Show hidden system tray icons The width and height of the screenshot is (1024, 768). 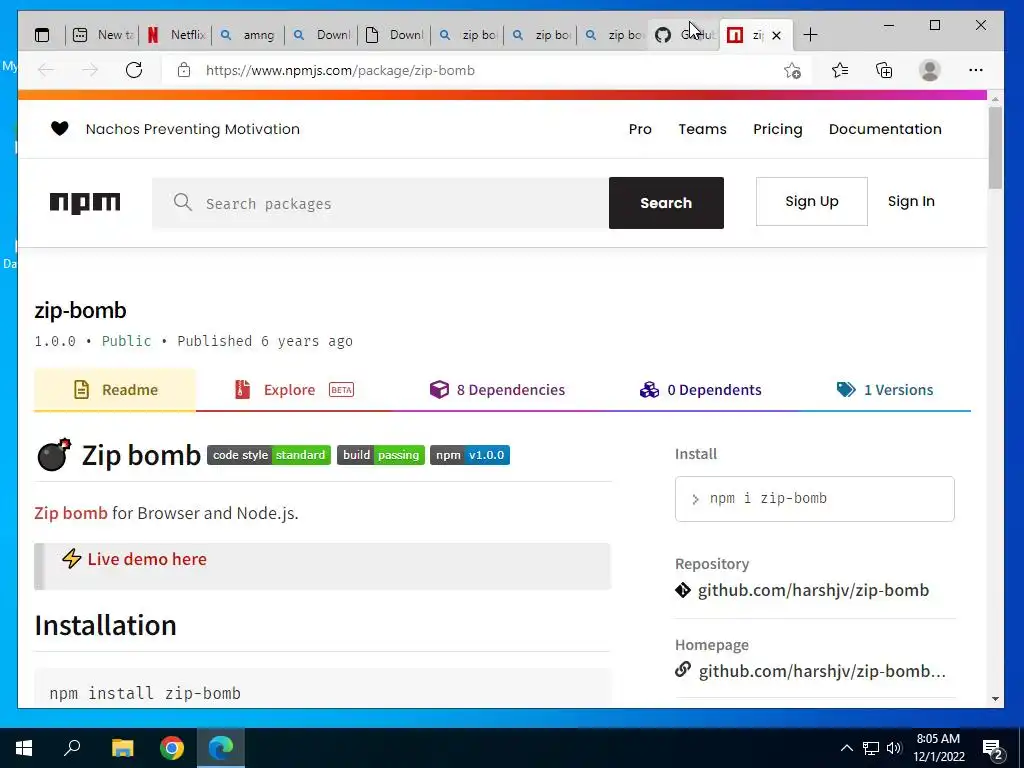846,748
